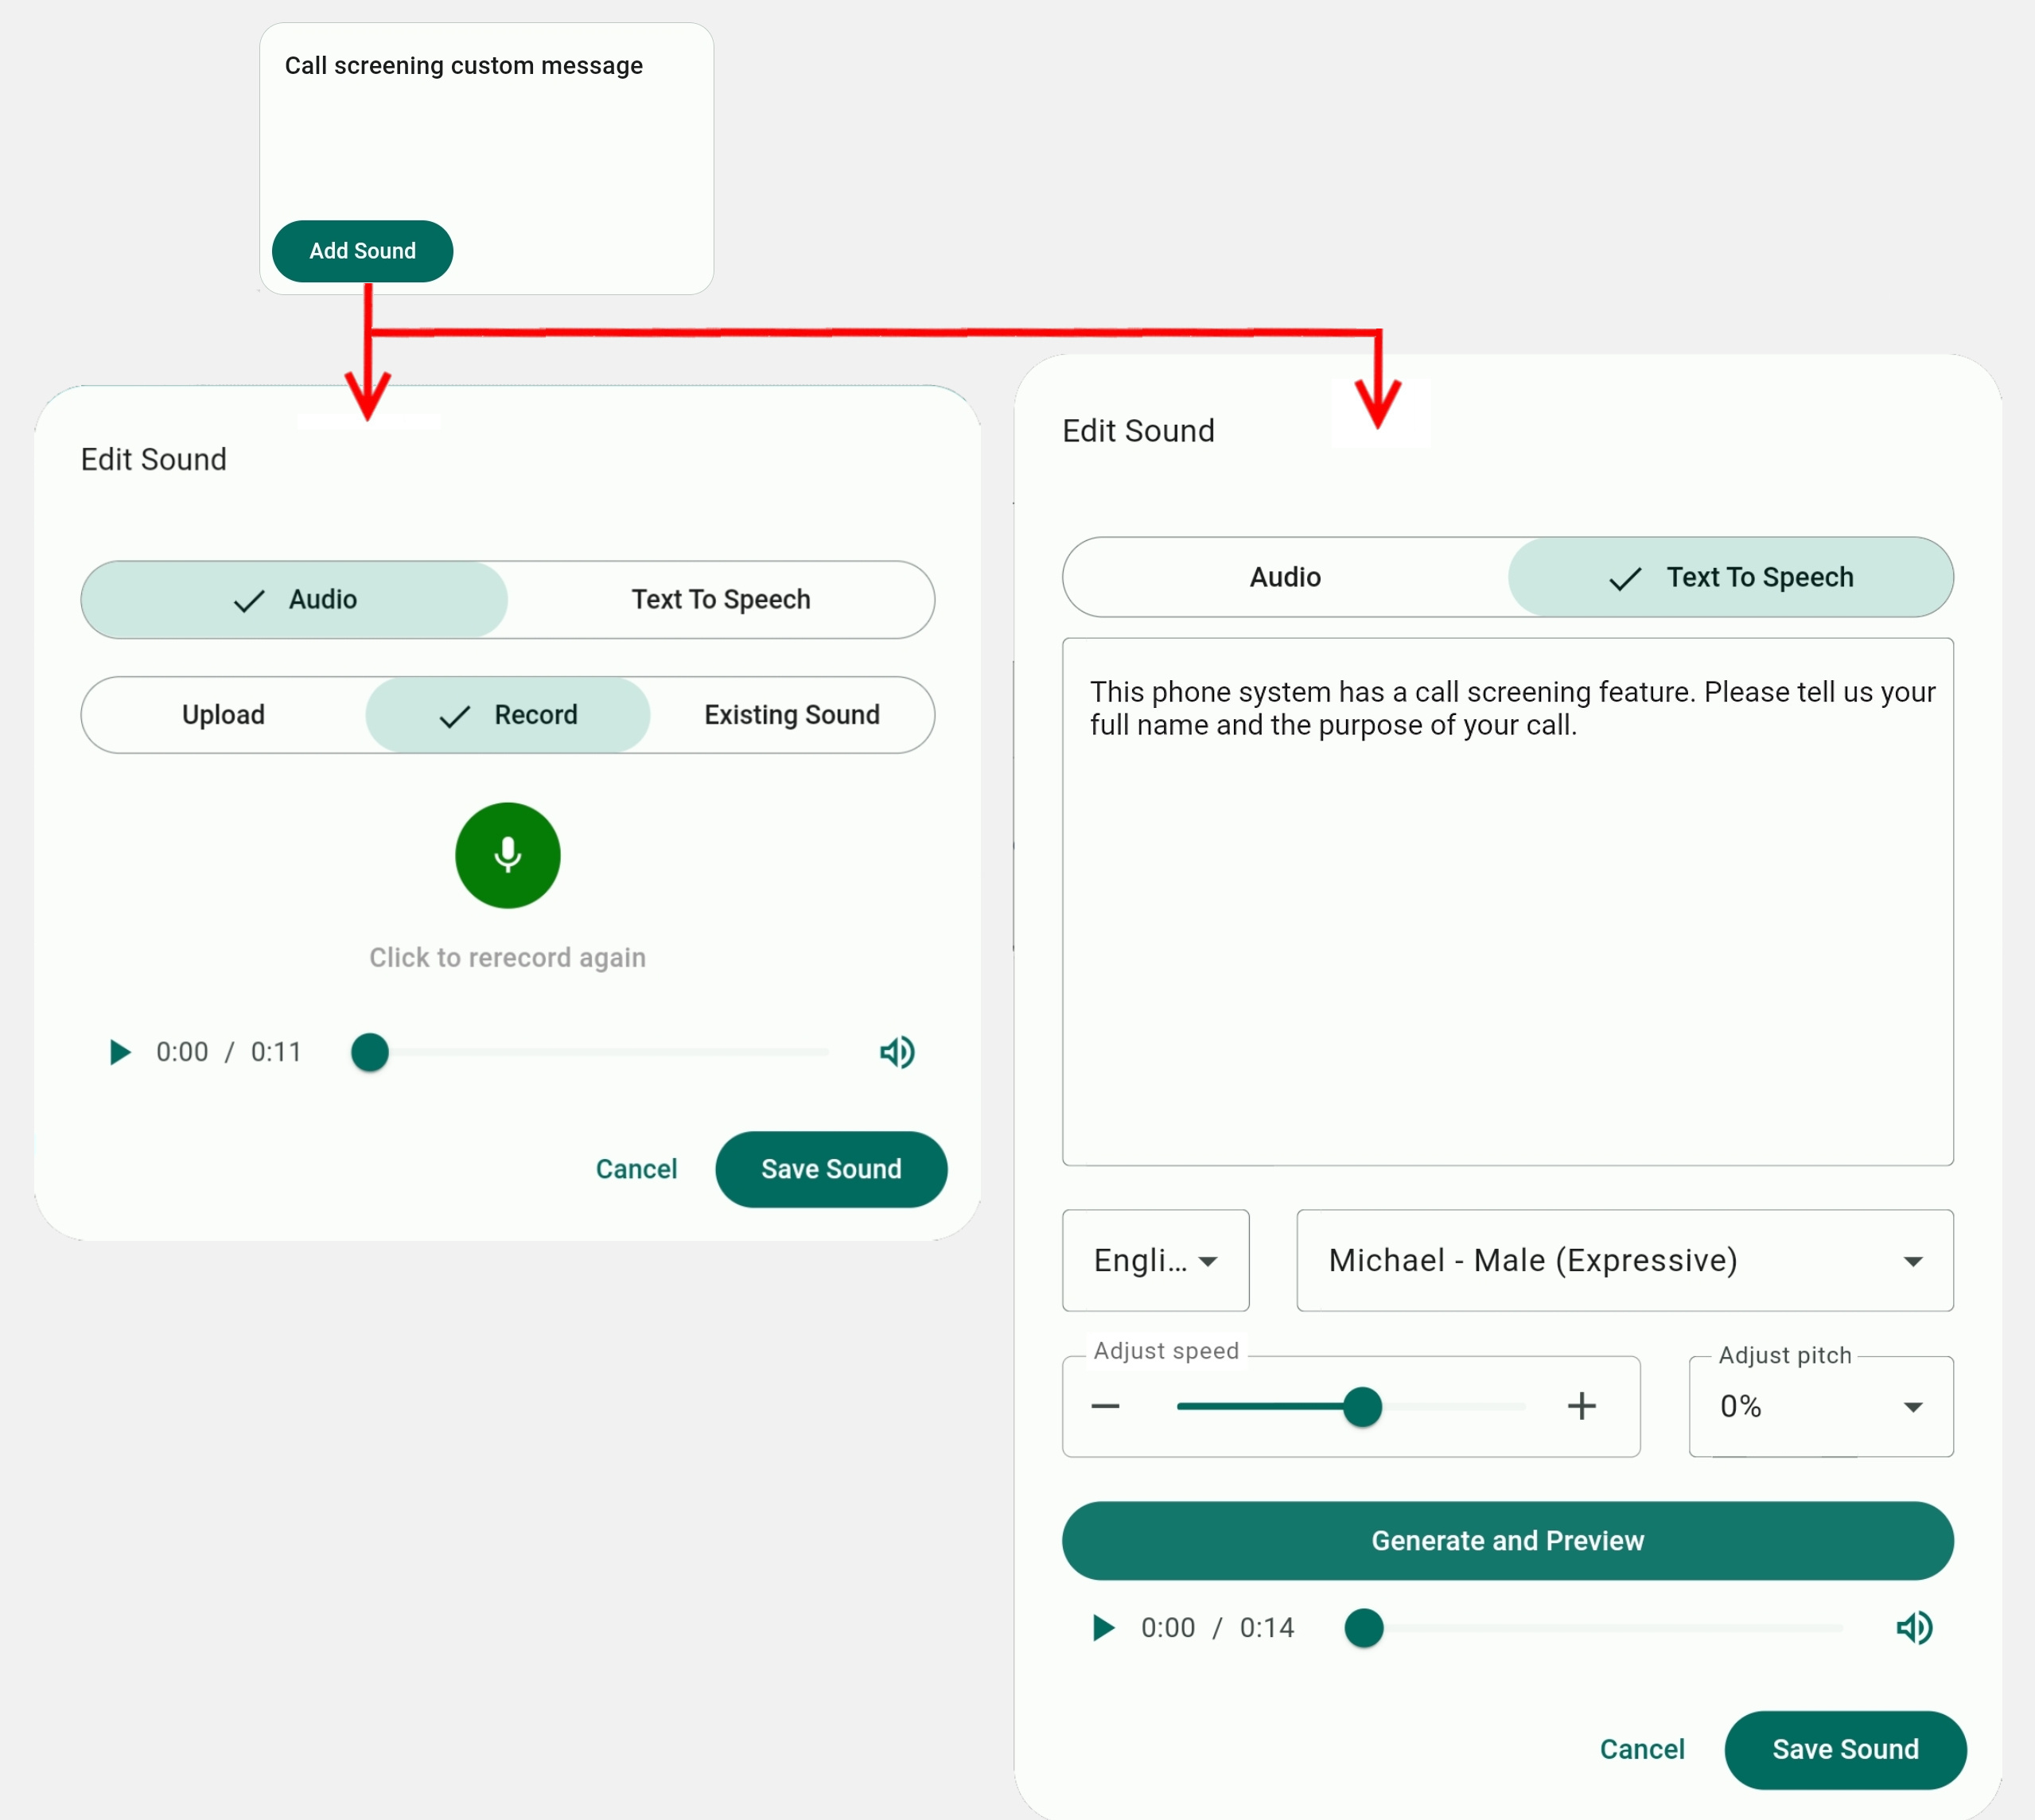Switch to Text To Speech tab in left dialog

tap(720, 599)
